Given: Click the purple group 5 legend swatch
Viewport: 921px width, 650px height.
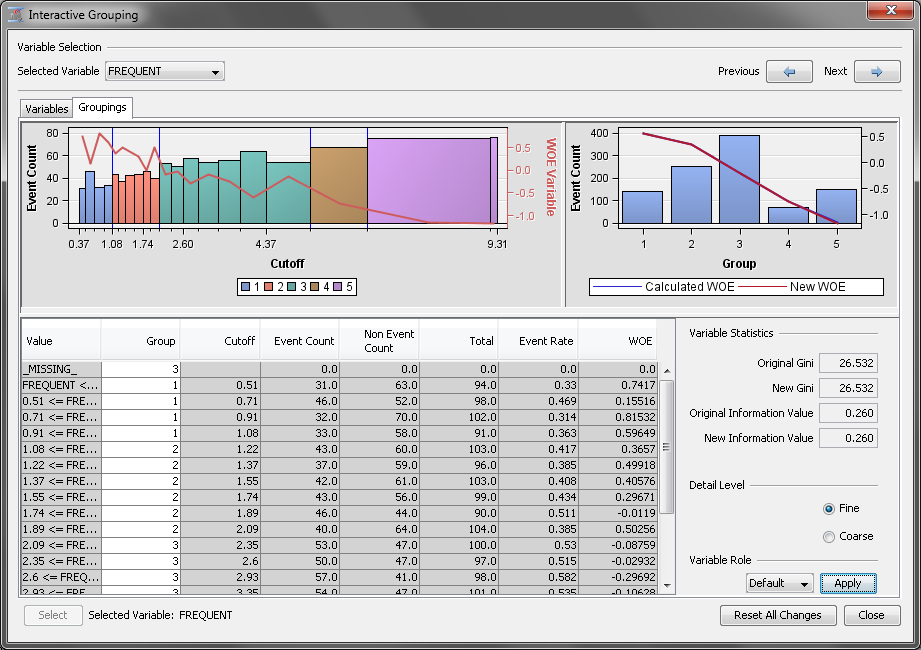Looking at the screenshot, I should click(x=337, y=287).
